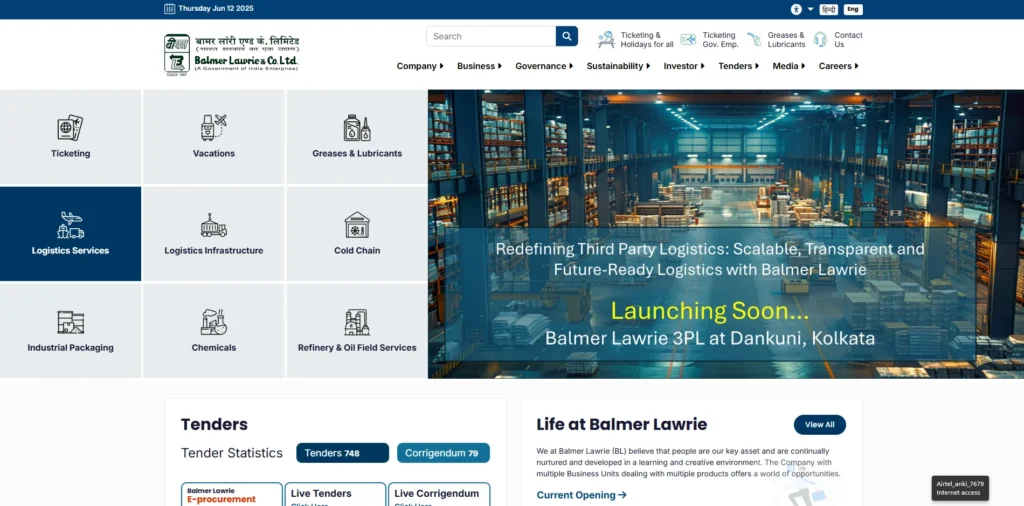1024x506 pixels.
Task: Open Greases & Lubricants header icon
Action: pyautogui.click(x=754, y=40)
